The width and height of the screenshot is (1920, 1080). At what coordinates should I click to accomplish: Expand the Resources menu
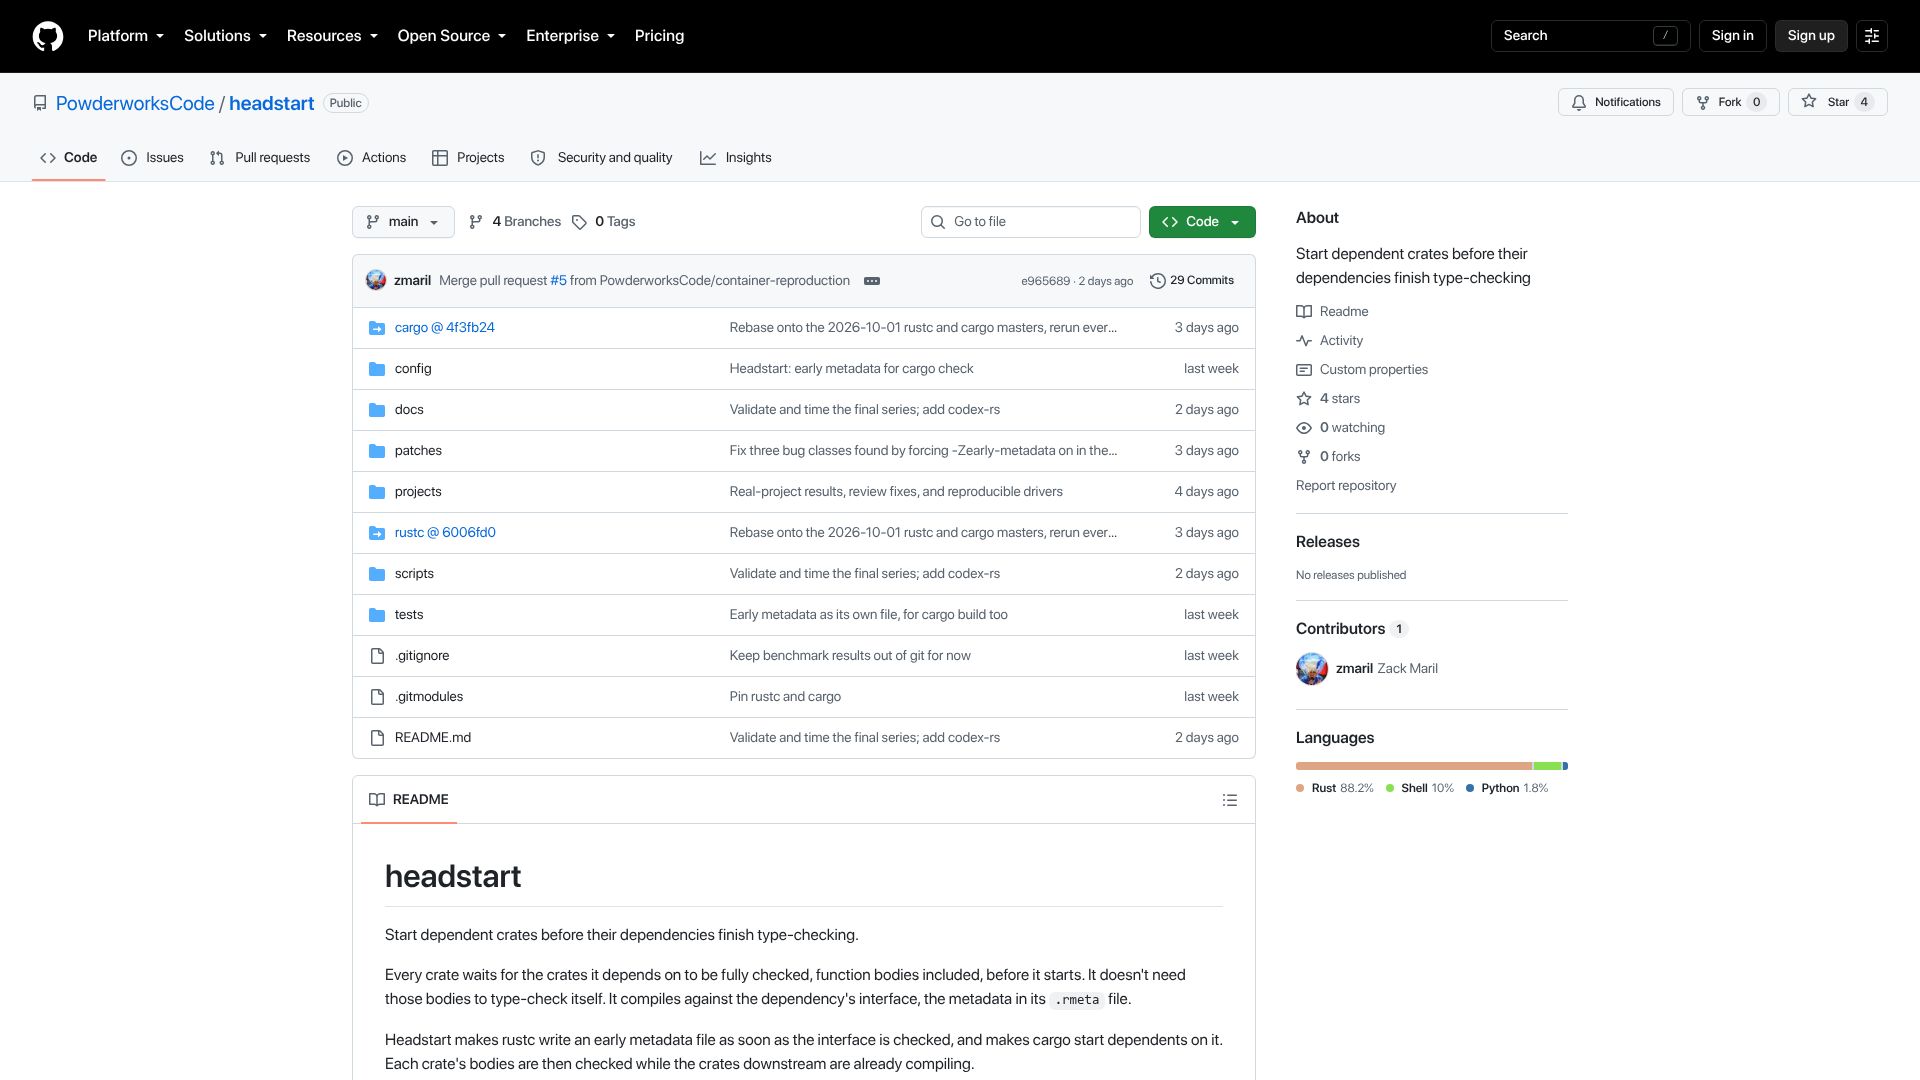(332, 36)
